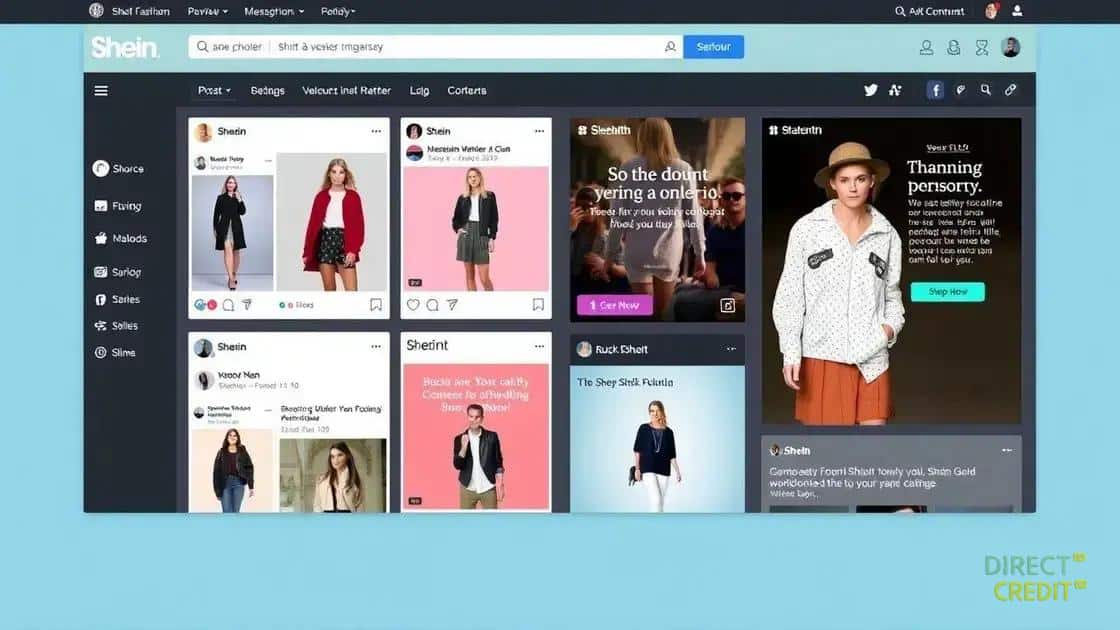The image size is (1120, 630).
Task: Switch to the Sedngs tab
Action: (268, 91)
